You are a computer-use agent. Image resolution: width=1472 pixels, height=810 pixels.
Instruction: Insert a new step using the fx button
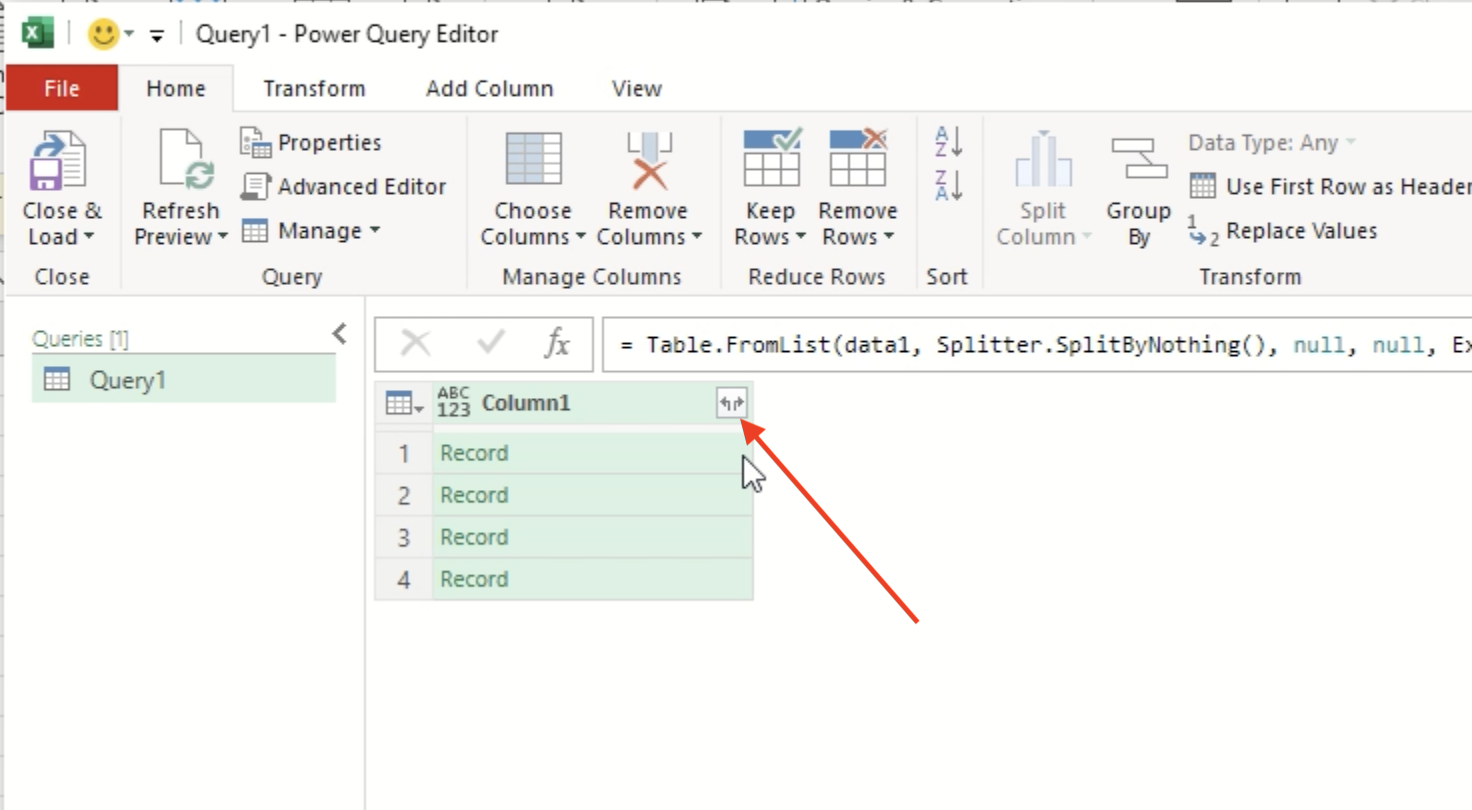click(x=557, y=344)
